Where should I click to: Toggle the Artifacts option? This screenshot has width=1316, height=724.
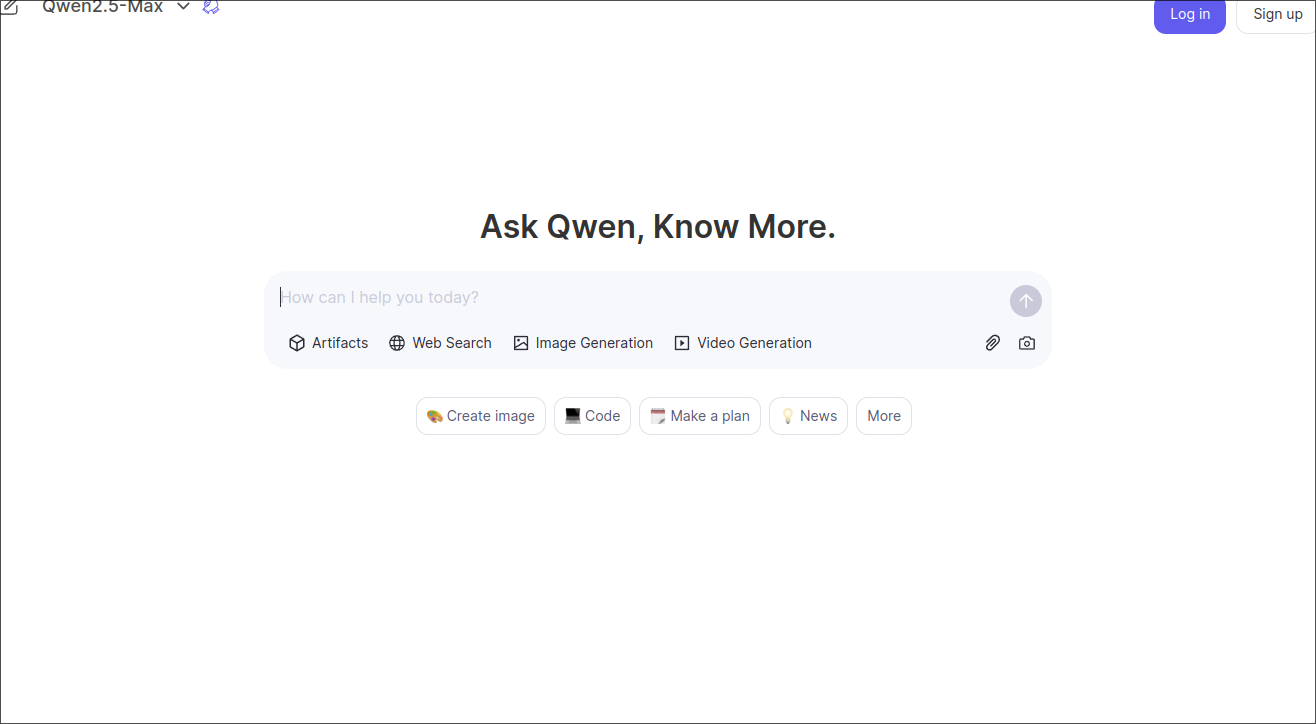pos(328,343)
